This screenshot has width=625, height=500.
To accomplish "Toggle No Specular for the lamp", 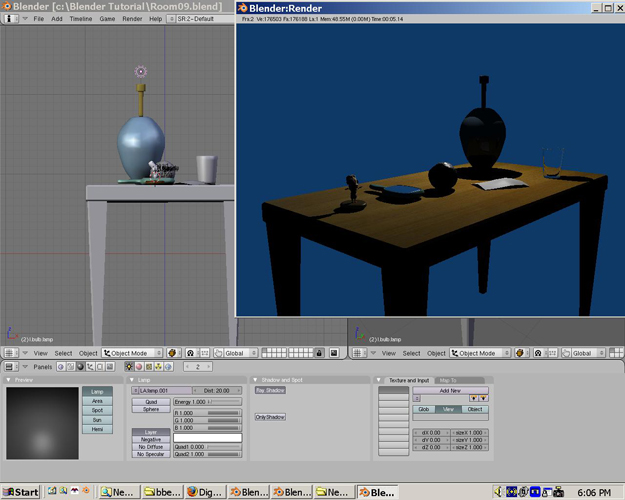I will 151,454.
